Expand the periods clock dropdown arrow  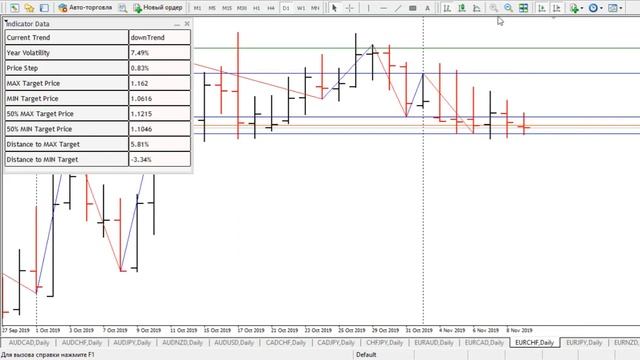[601, 8]
